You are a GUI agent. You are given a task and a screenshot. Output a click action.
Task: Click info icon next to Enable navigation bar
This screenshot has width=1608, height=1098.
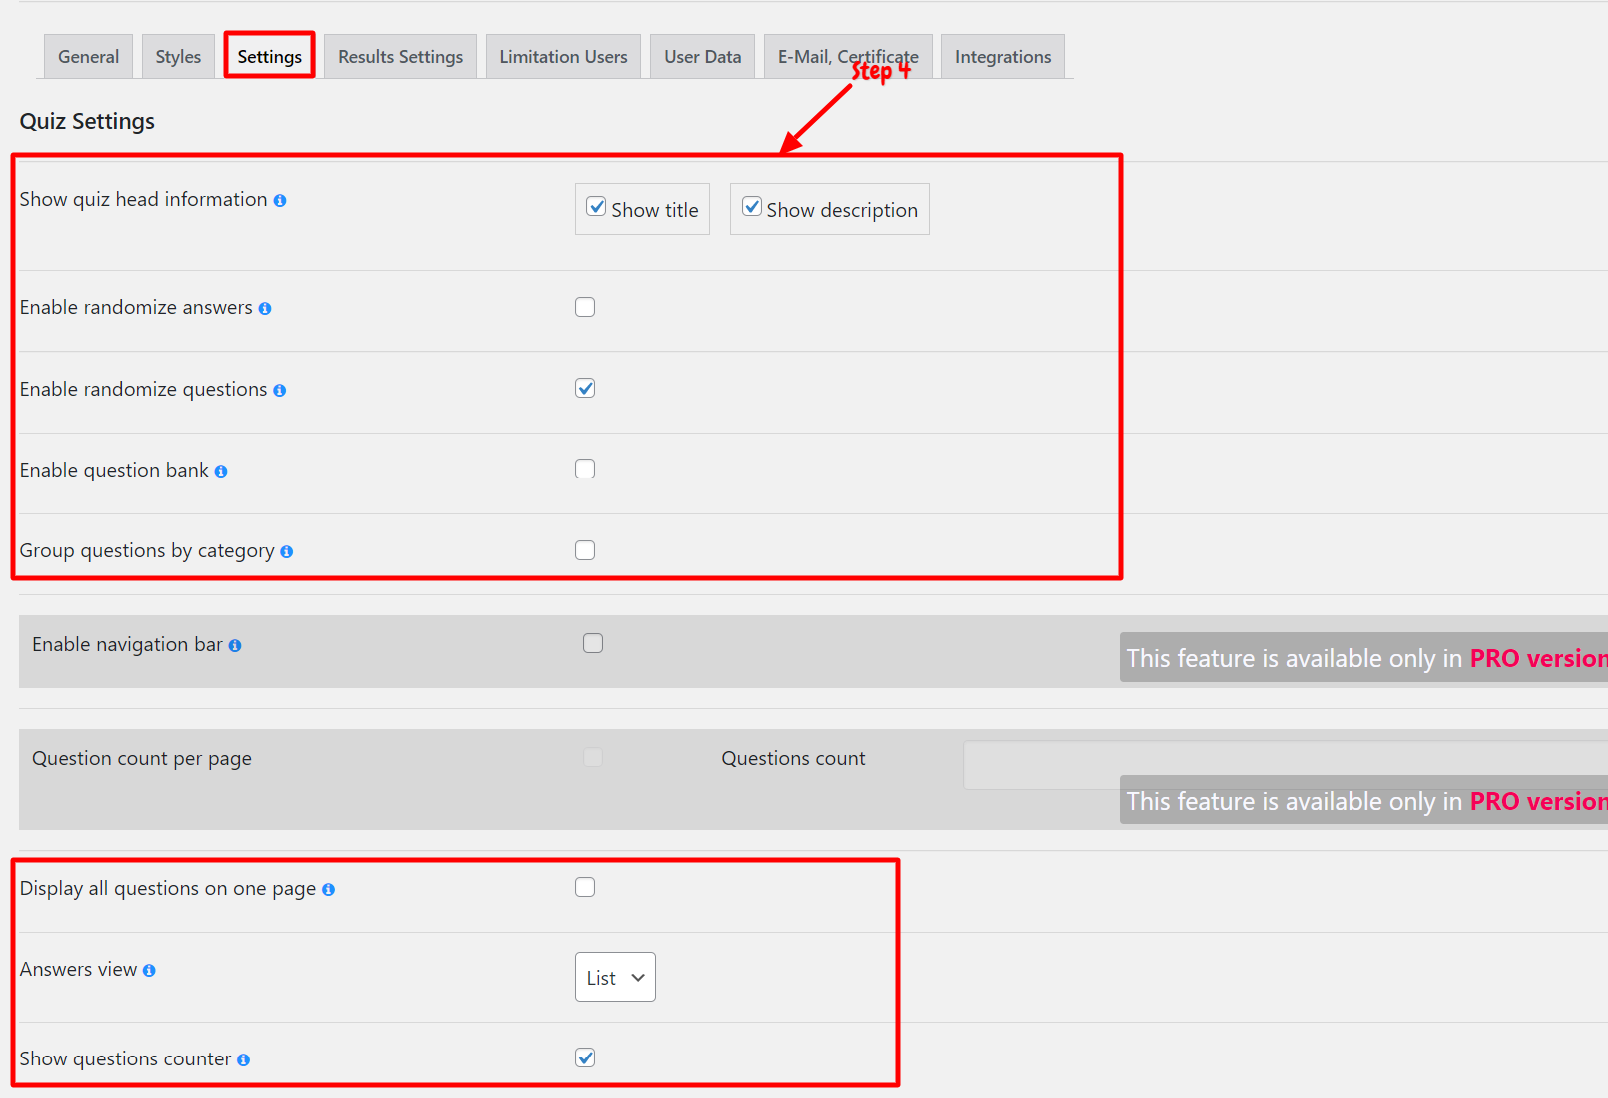click(x=235, y=646)
